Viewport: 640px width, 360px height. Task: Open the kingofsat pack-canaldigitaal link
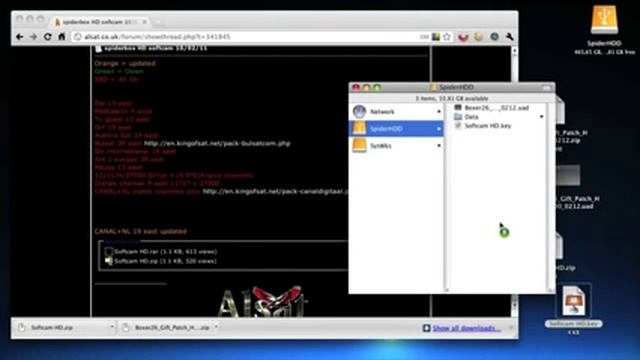276,191
